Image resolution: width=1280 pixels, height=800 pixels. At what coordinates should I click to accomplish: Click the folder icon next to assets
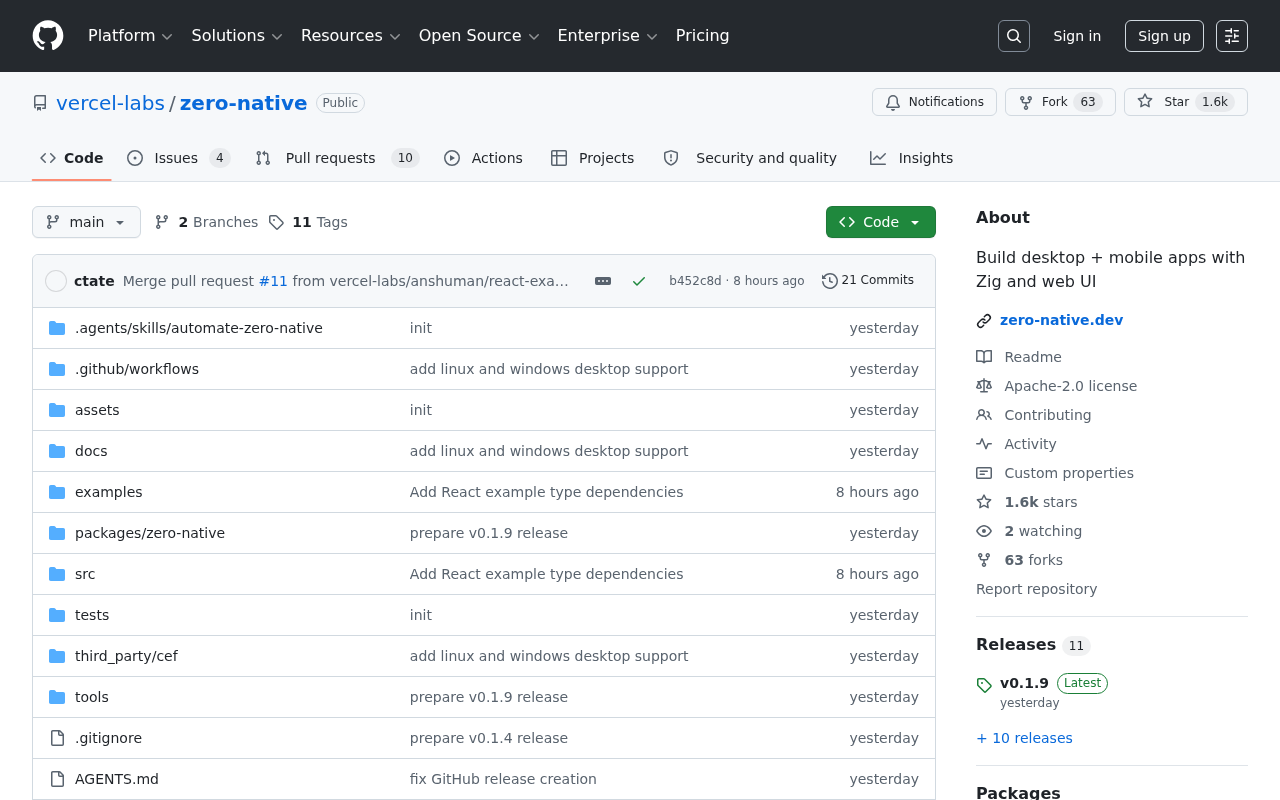(x=57, y=410)
